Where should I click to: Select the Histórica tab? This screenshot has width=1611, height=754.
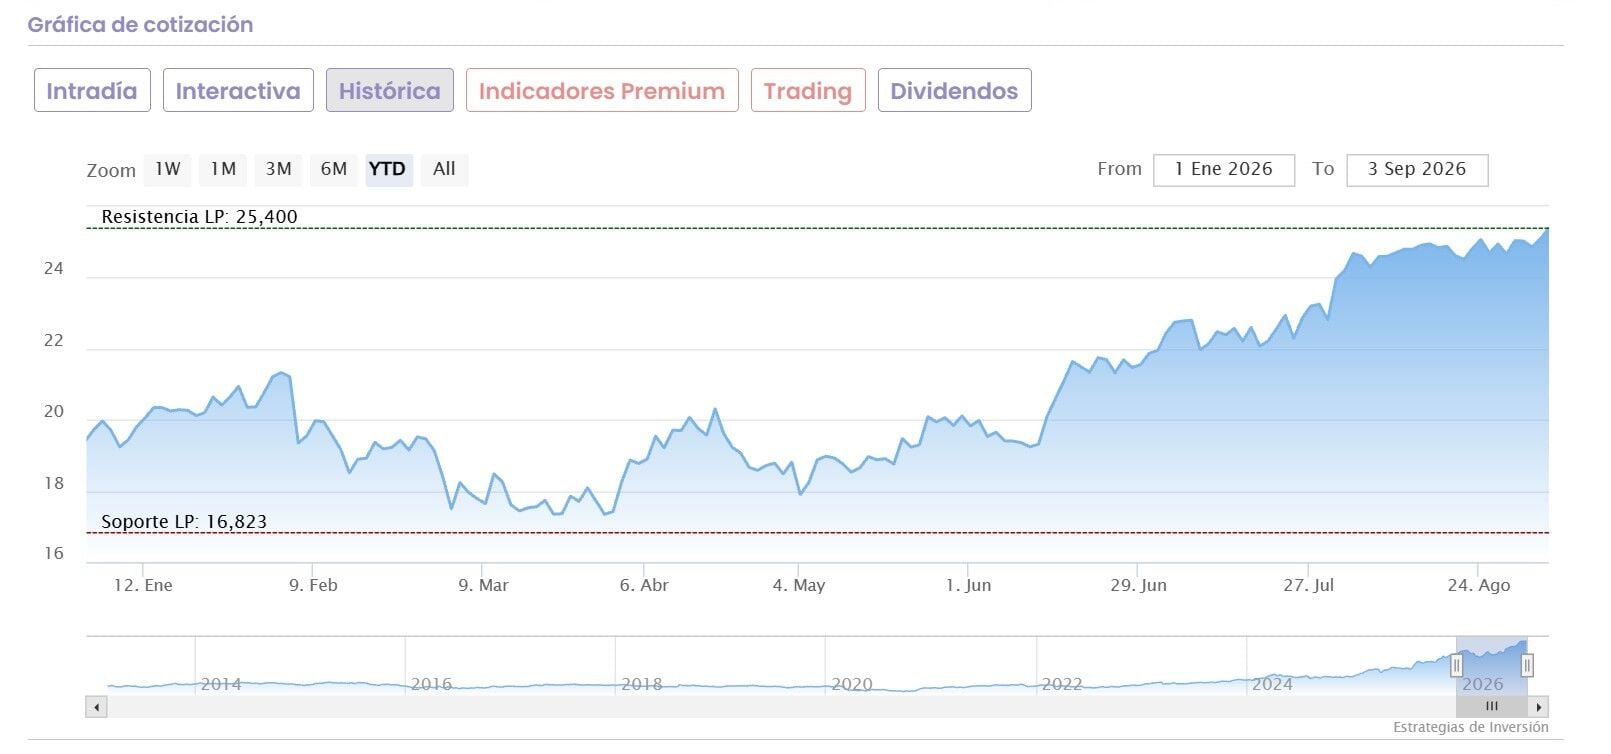[x=390, y=91]
